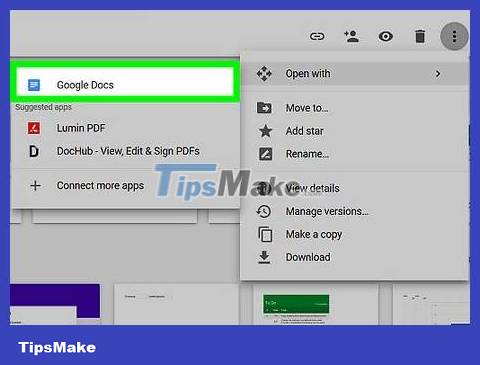This screenshot has width=480, height=365.
Task: Click the Manage versions history icon
Action: pos(264,211)
